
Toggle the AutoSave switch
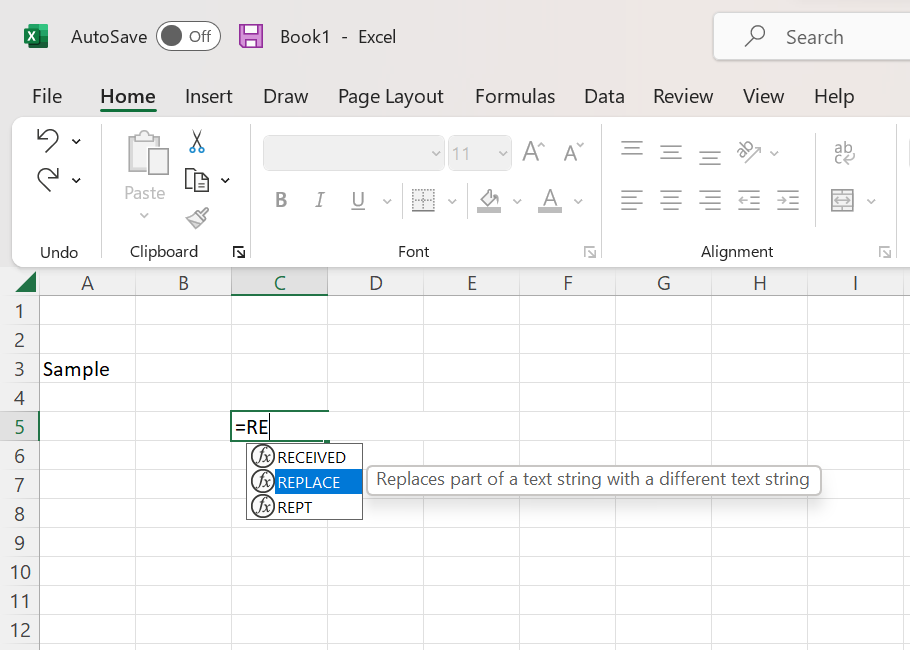pyautogui.click(x=188, y=37)
